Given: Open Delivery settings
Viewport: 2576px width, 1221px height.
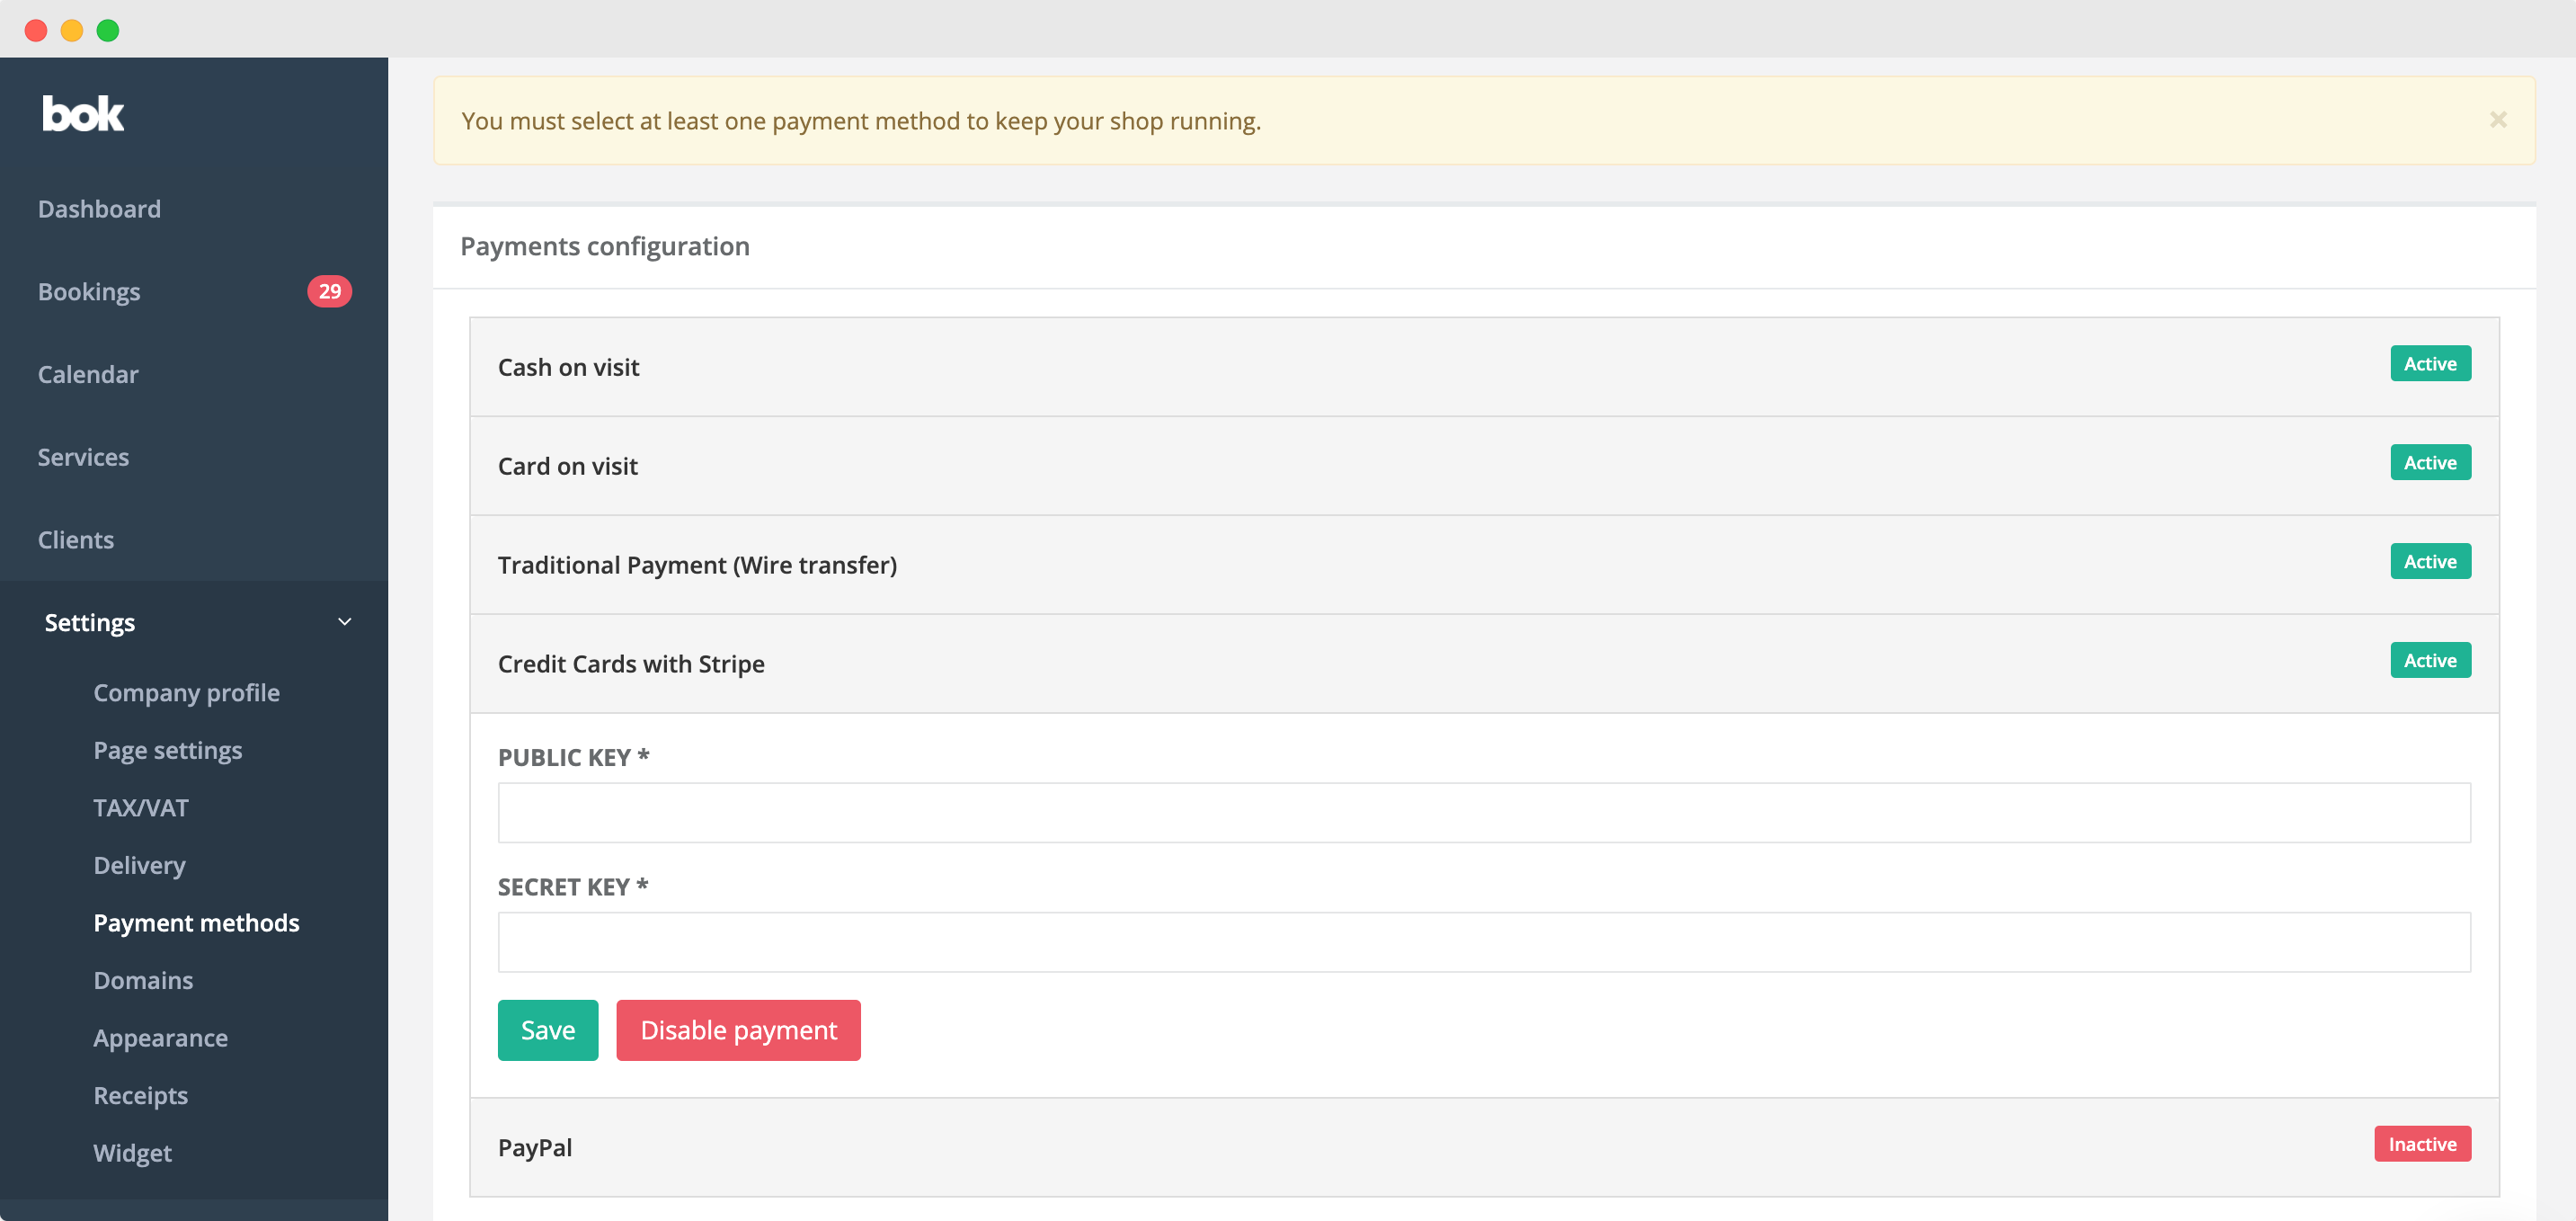Looking at the screenshot, I should (x=140, y=865).
